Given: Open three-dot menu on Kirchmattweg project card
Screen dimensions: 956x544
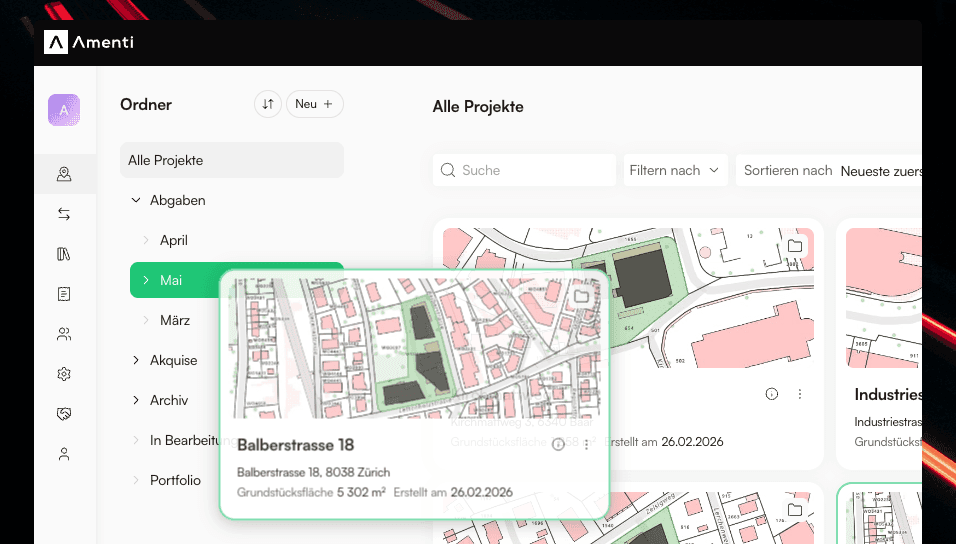Looking at the screenshot, I should coord(800,394).
